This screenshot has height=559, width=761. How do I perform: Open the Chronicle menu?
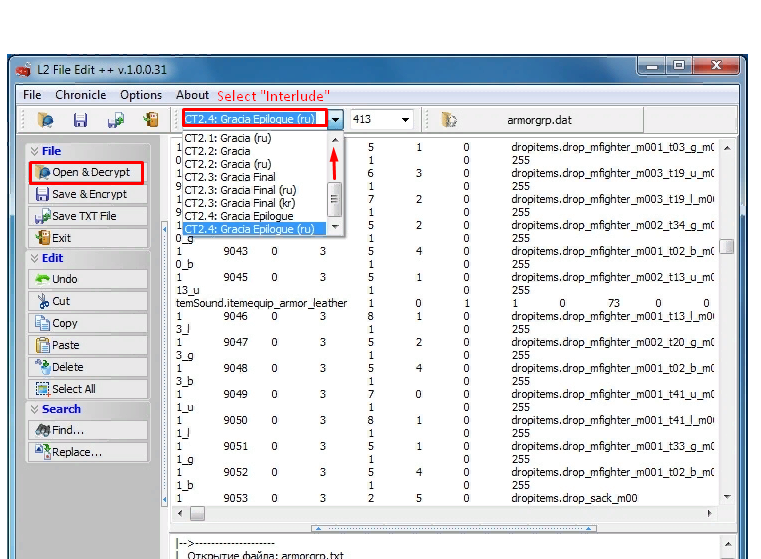81,95
